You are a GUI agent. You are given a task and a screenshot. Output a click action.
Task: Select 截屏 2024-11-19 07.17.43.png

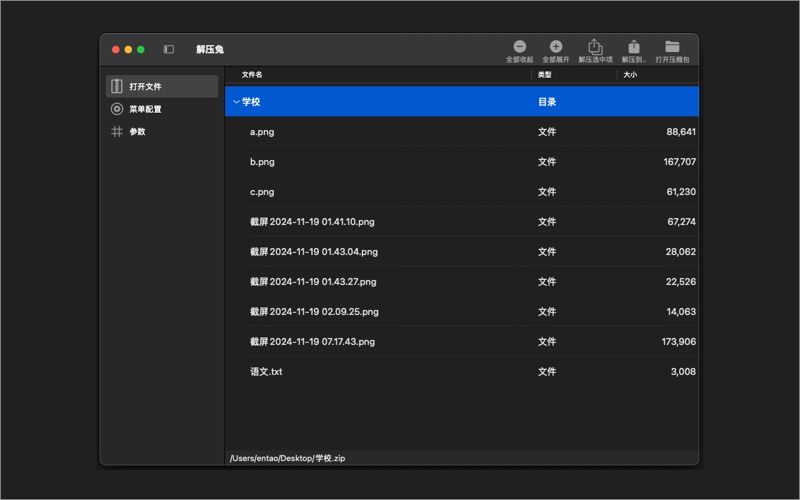312,341
